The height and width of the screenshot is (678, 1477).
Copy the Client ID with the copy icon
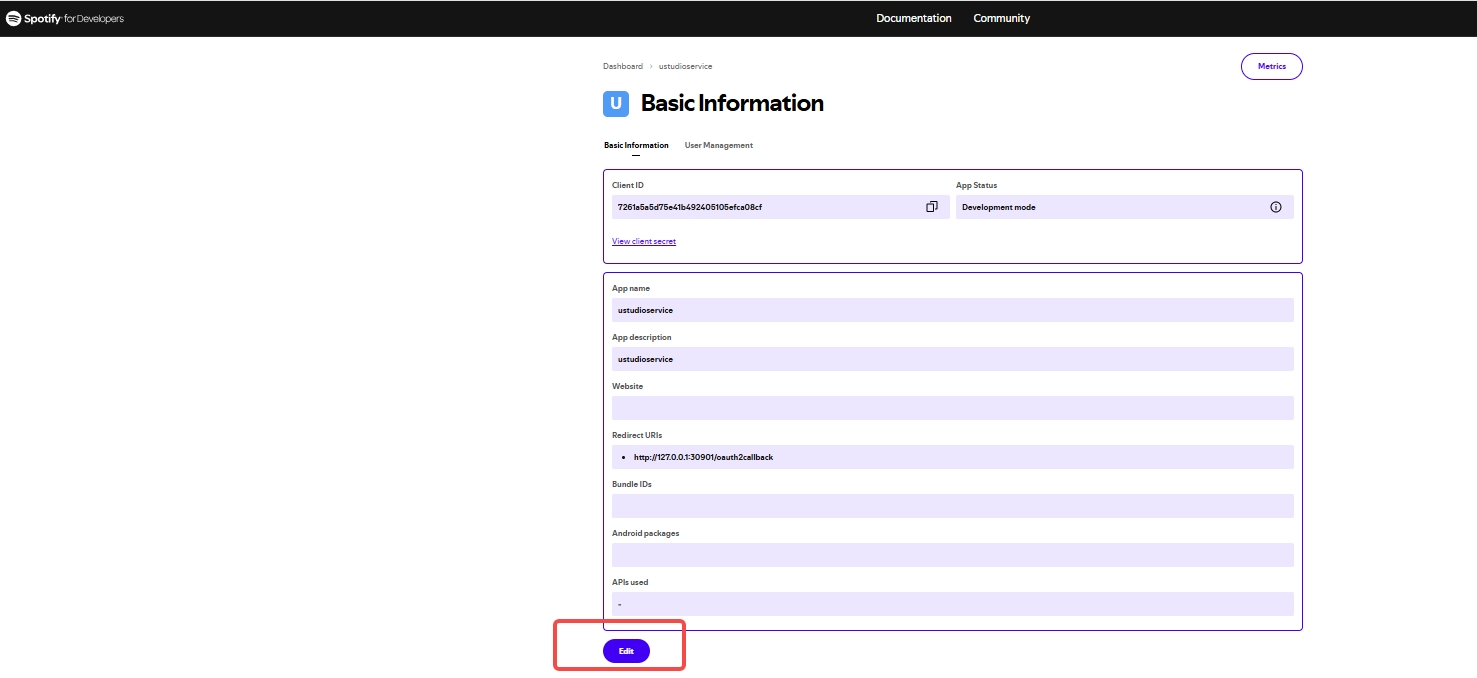pyautogui.click(x=931, y=207)
